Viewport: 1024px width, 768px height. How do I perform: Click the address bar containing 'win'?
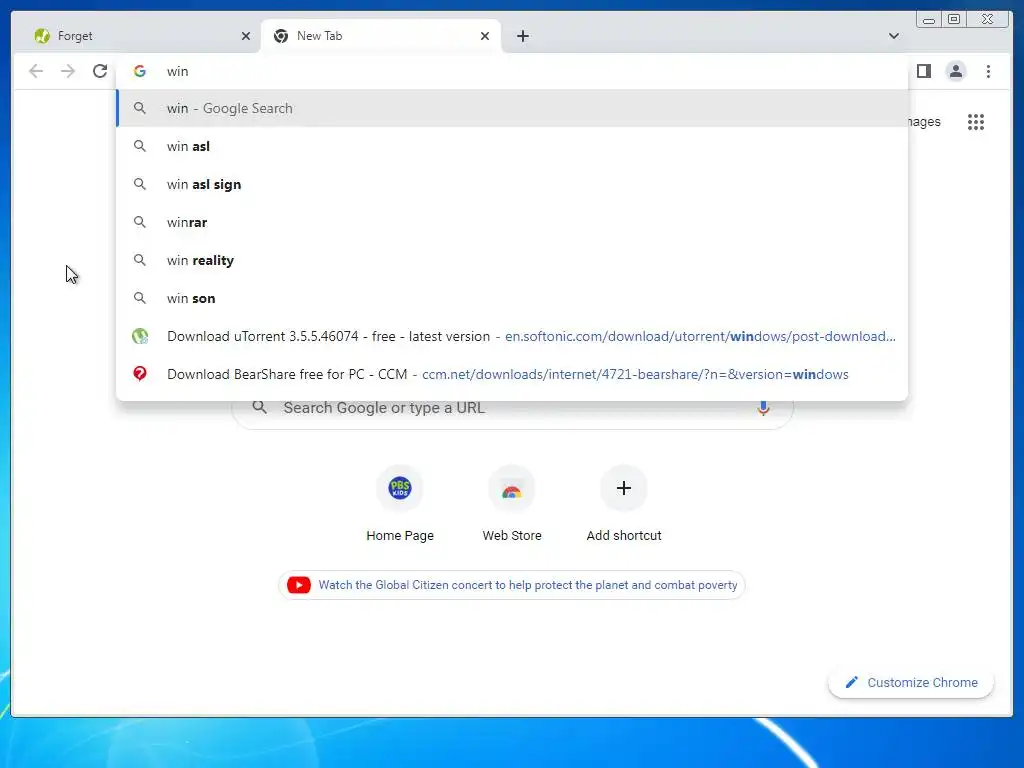pos(512,71)
